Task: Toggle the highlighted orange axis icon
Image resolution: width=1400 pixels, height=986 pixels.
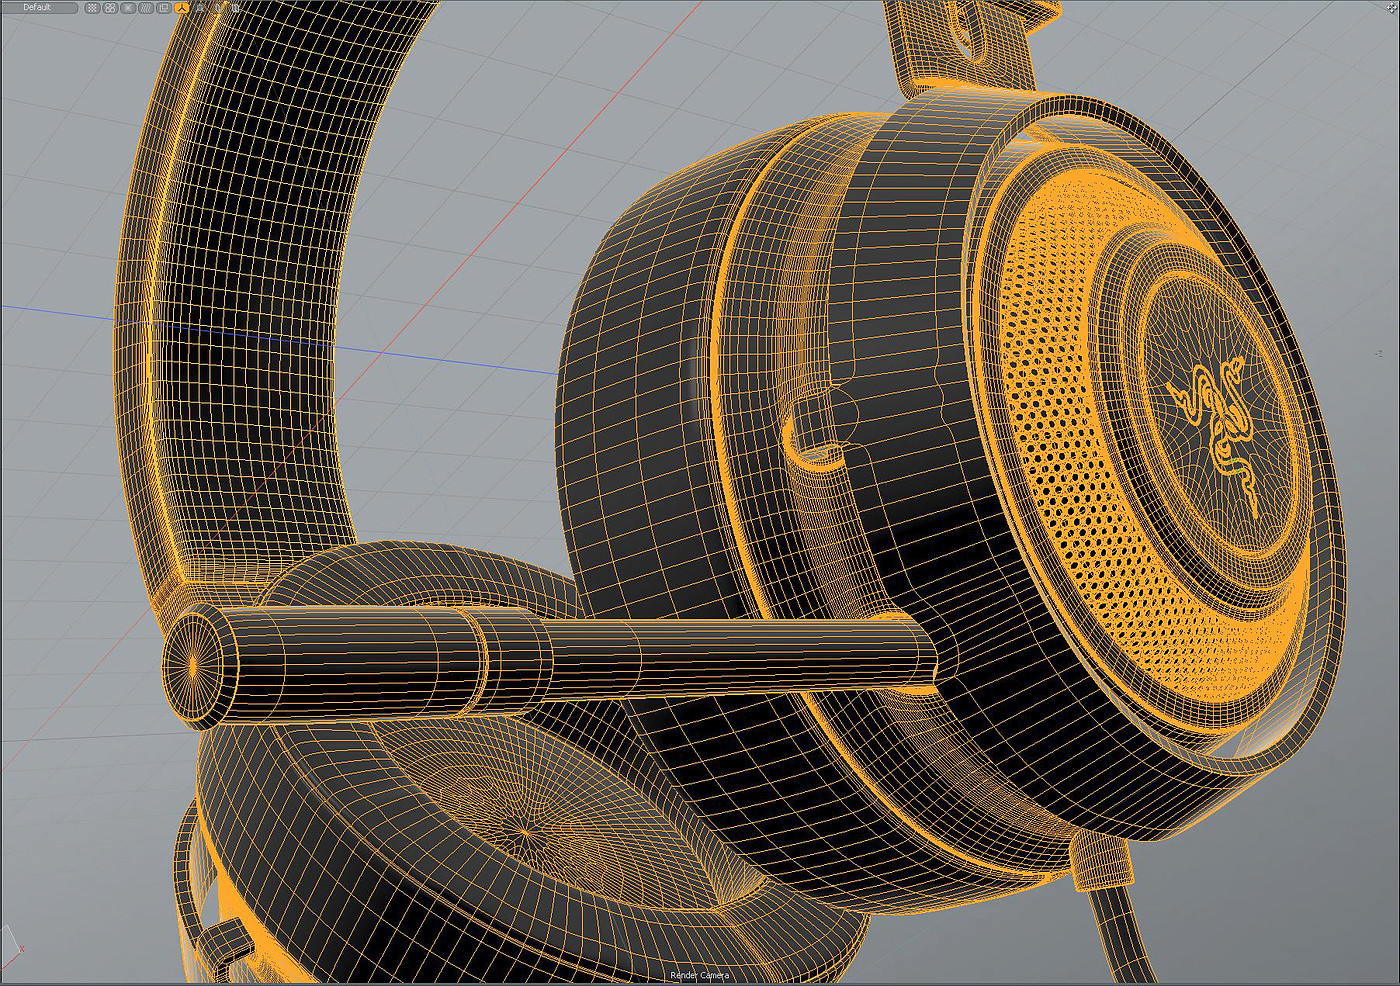Action: coord(182,7)
